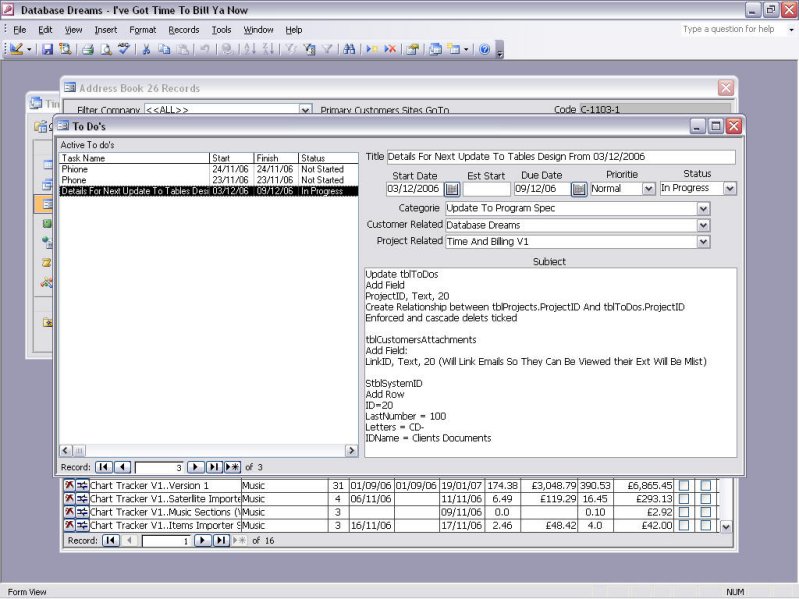Image resolution: width=799 pixels, height=599 pixels.
Task: Go to last record in To Do's
Action: [x=214, y=467]
